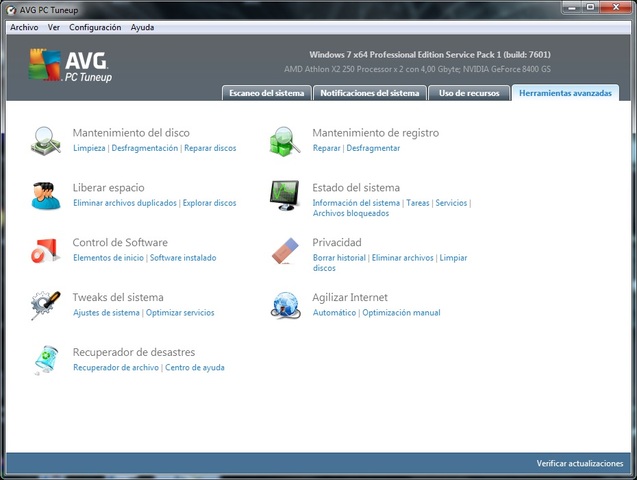This screenshot has width=637, height=480.
Task: Switch to Escaneo del sistema tab
Action: [266, 93]
